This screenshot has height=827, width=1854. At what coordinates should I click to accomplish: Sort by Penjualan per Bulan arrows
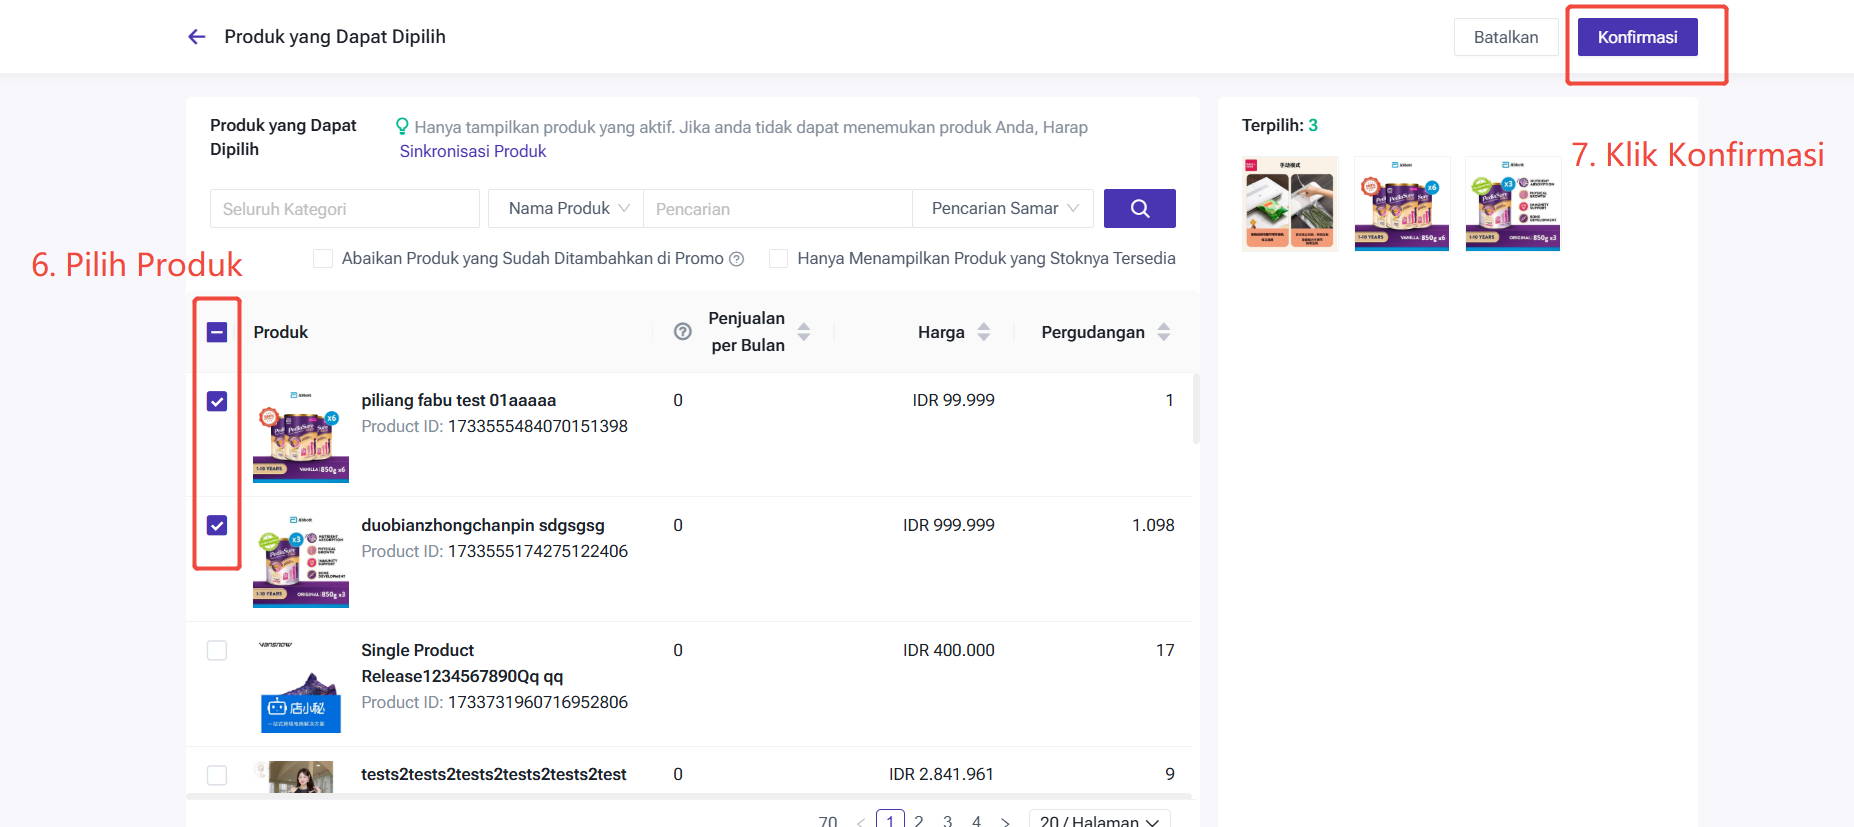[x=804, y=332]
